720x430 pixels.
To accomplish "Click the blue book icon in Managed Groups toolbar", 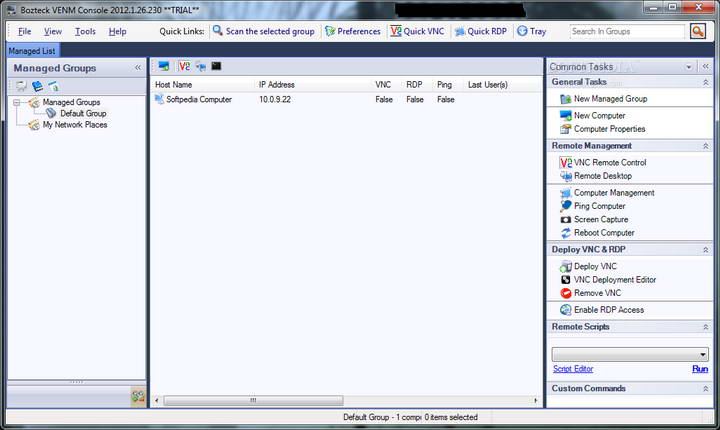I will click(x=37, y=86).
